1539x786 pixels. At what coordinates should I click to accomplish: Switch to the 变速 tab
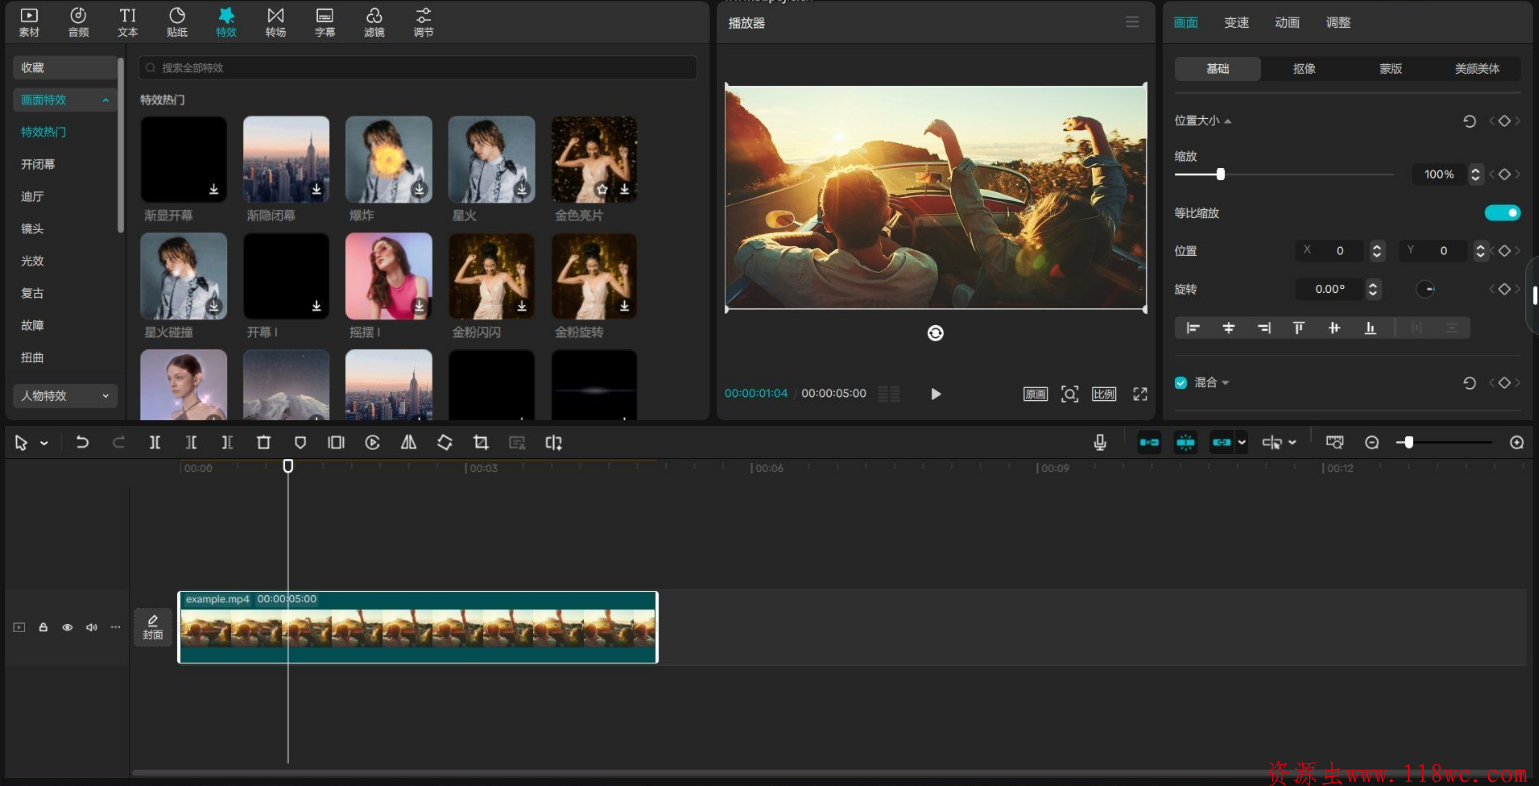coord(1236,23)
